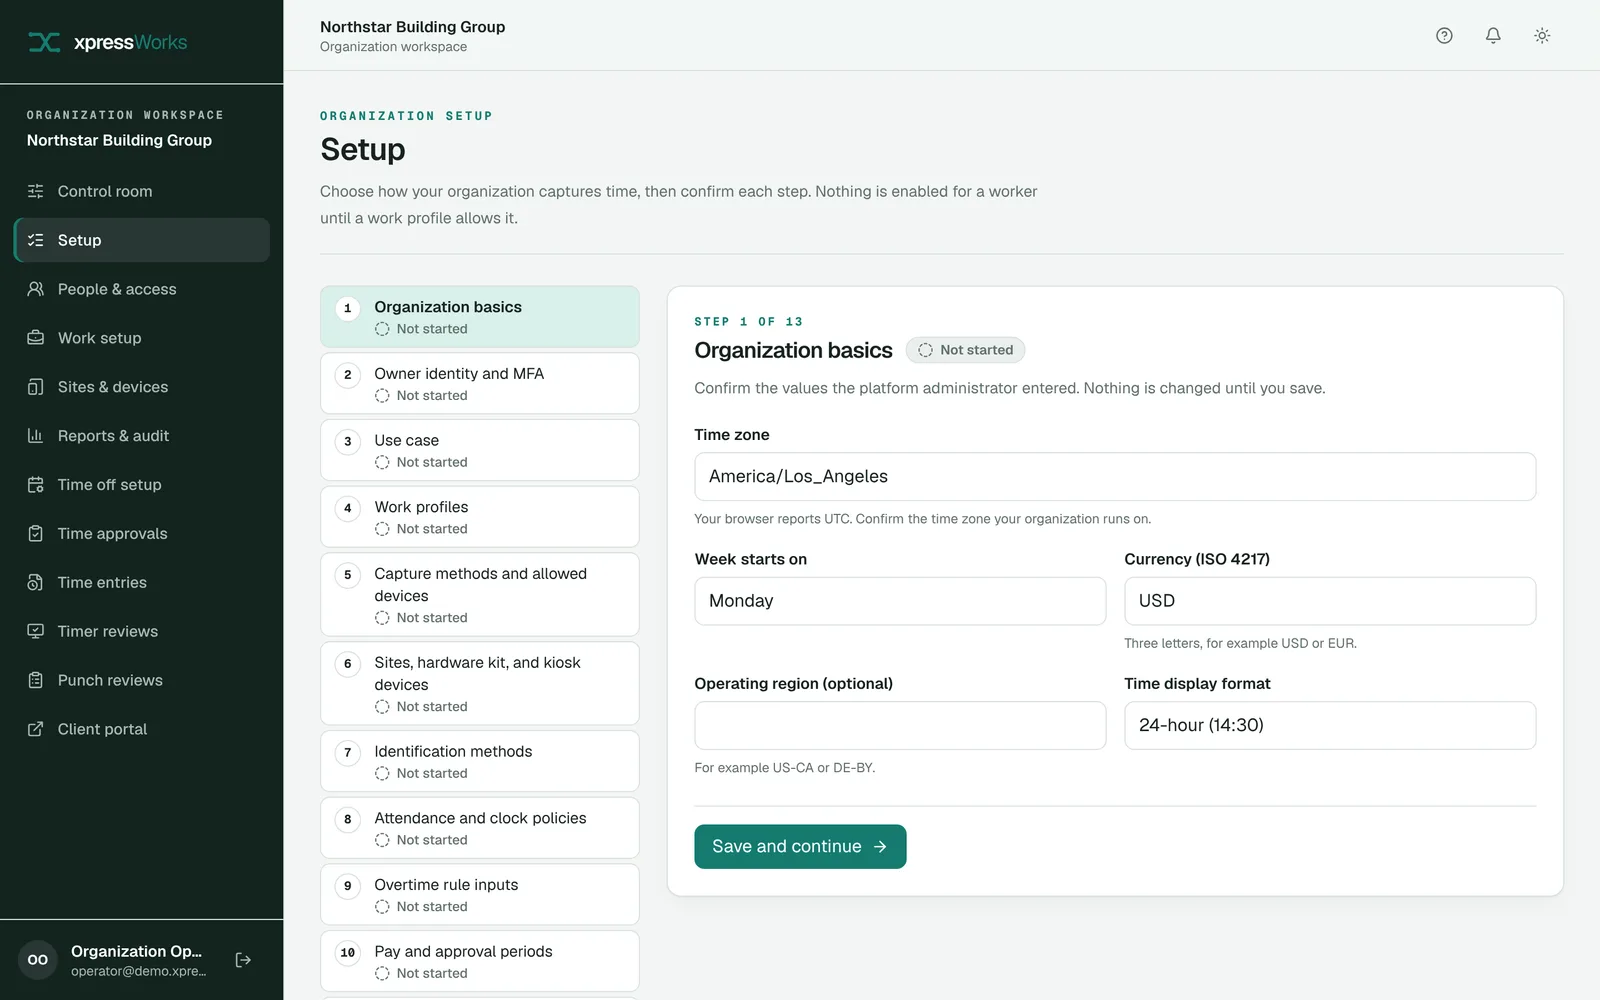Open the OO operator avatar
The width and height of the screenshot is (1600, 1000).
coord(38,960)
